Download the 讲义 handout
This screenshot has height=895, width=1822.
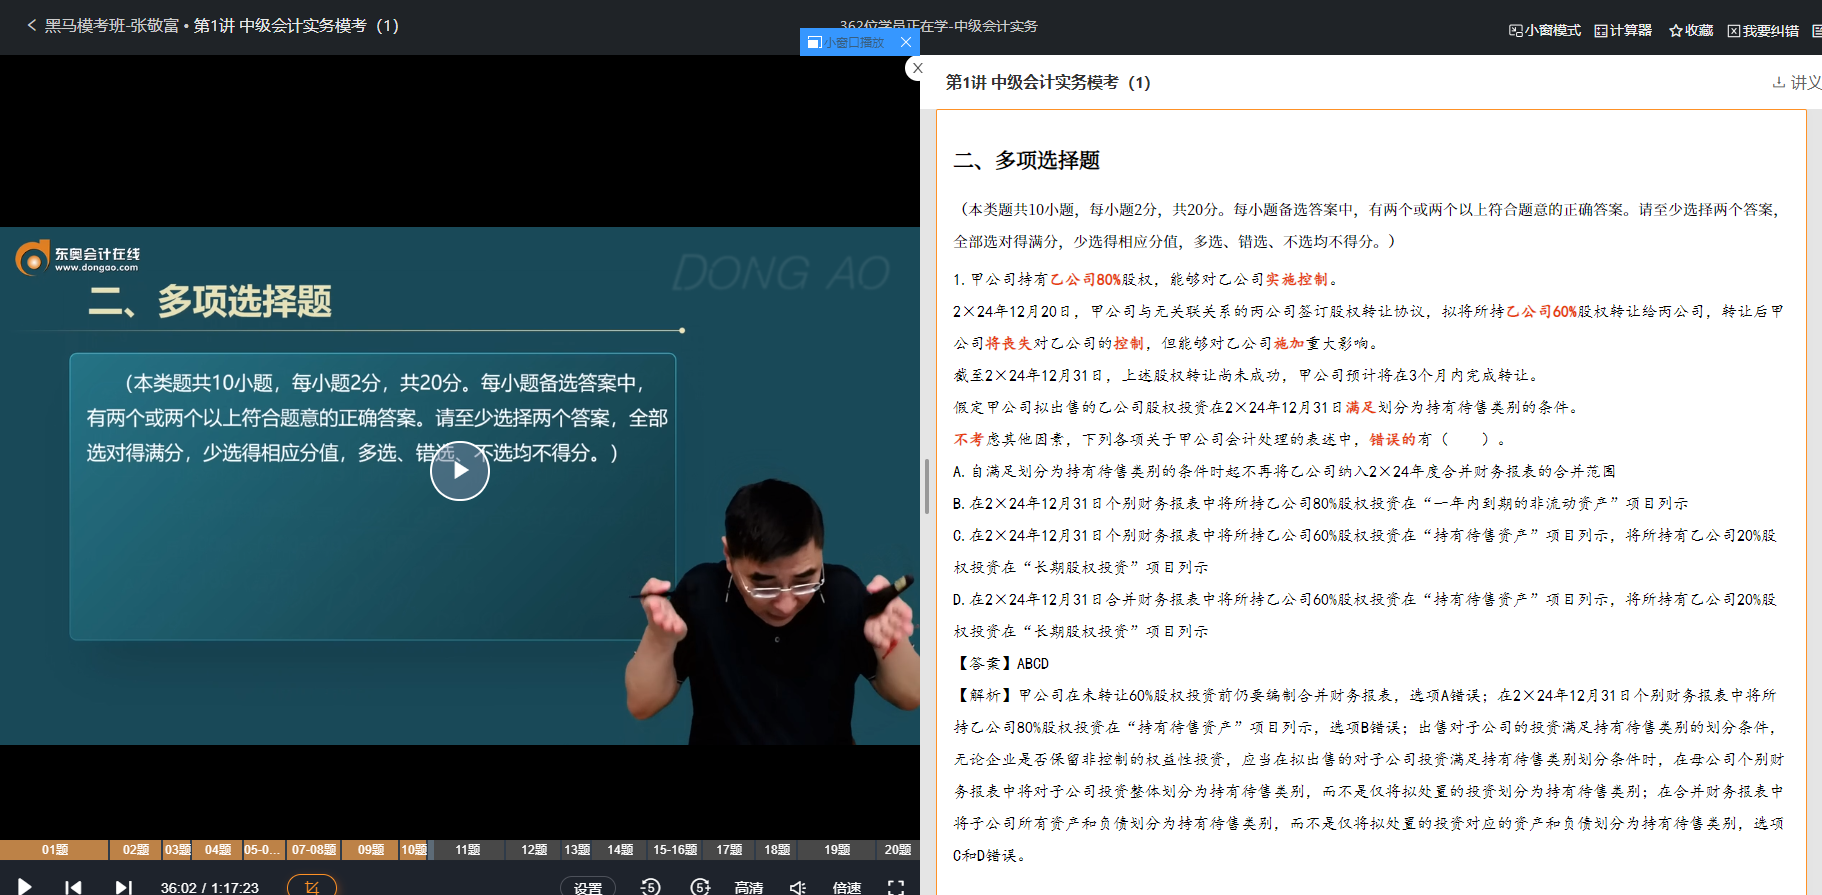1797,83
